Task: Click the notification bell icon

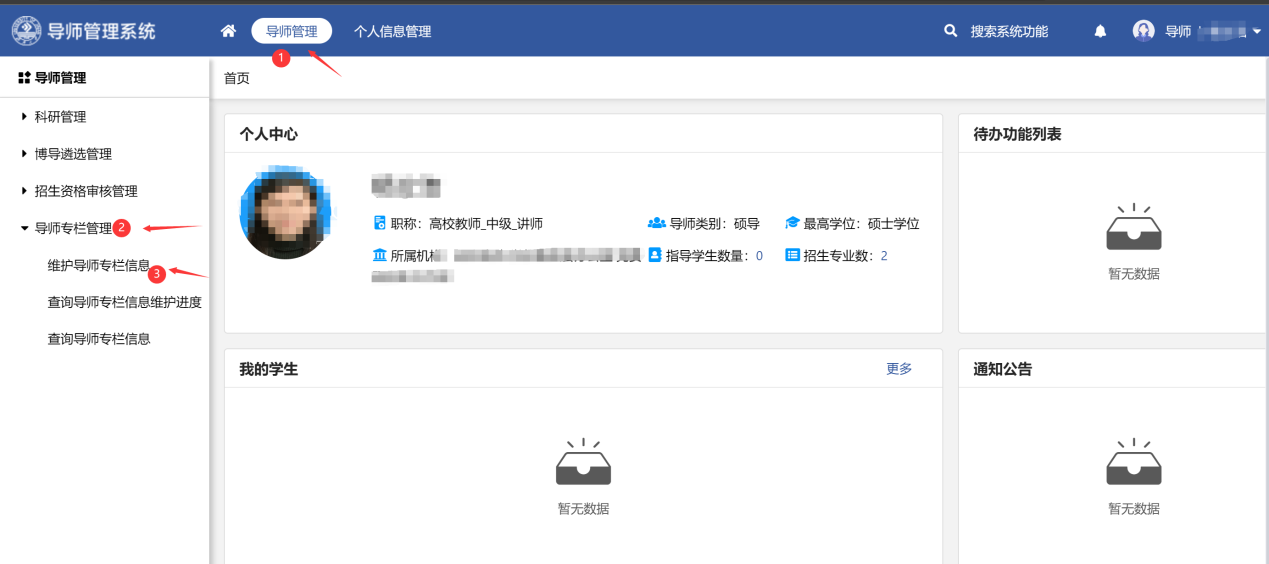Action: click(x=1100, y=31)
